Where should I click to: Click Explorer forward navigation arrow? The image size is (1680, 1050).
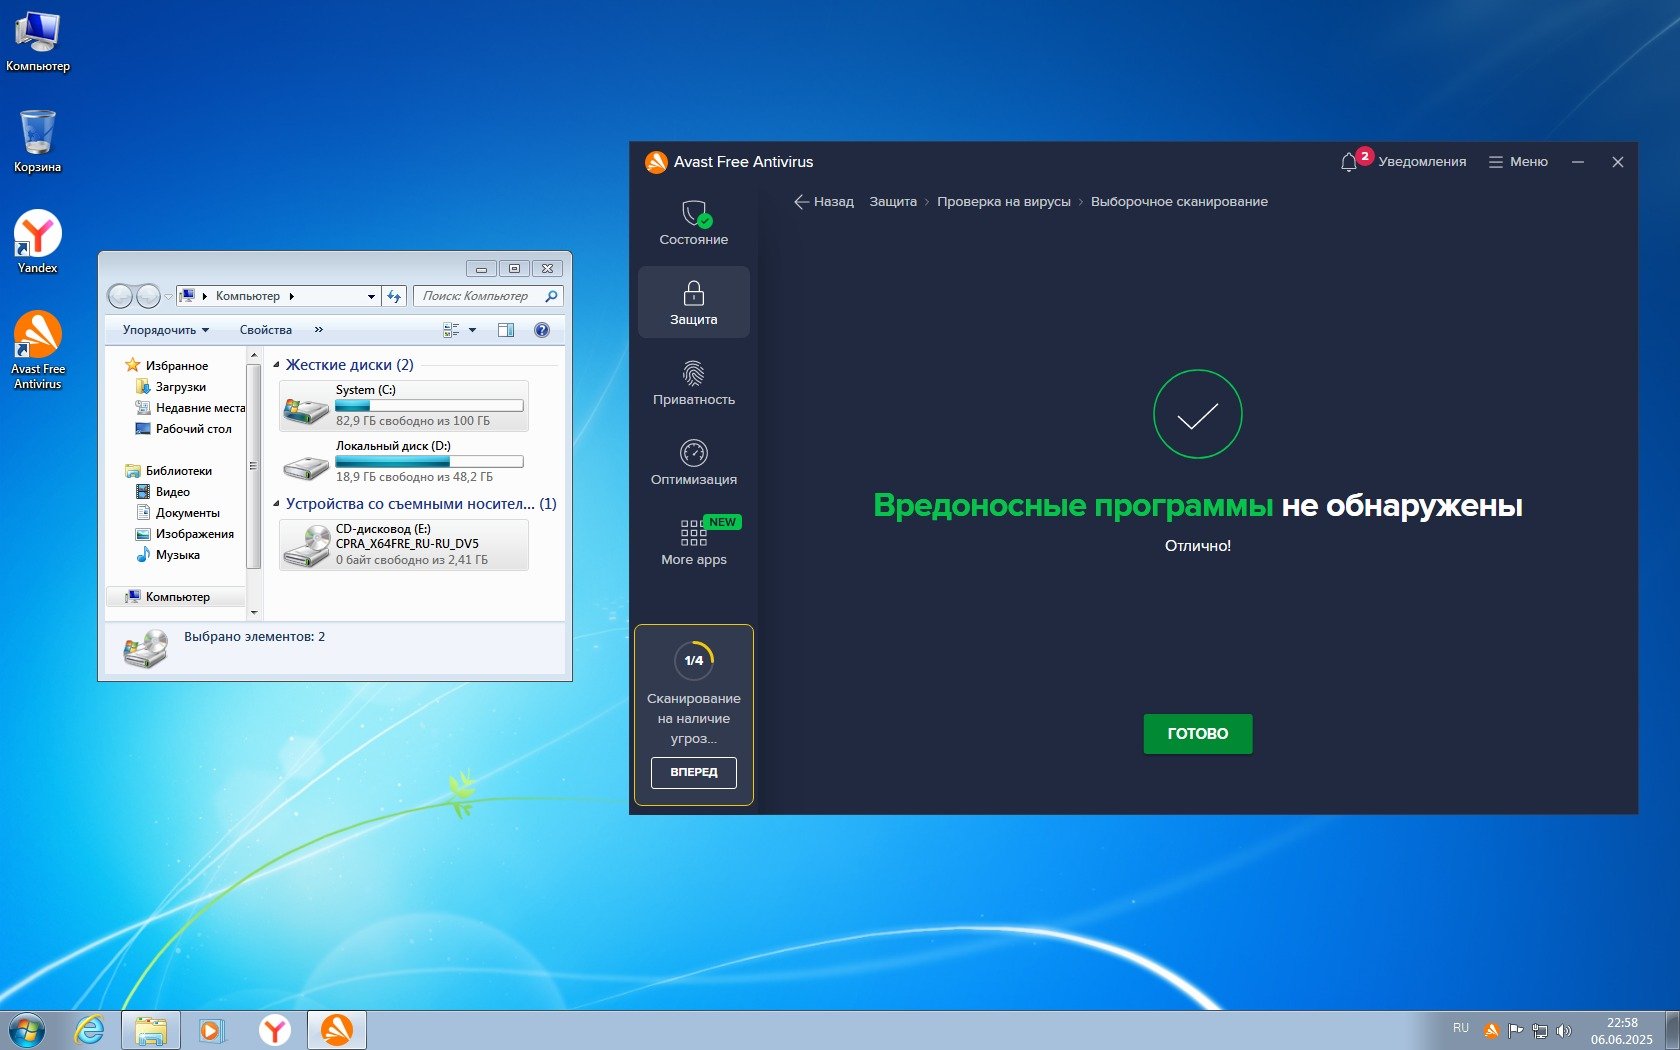[x=148, y=296]
